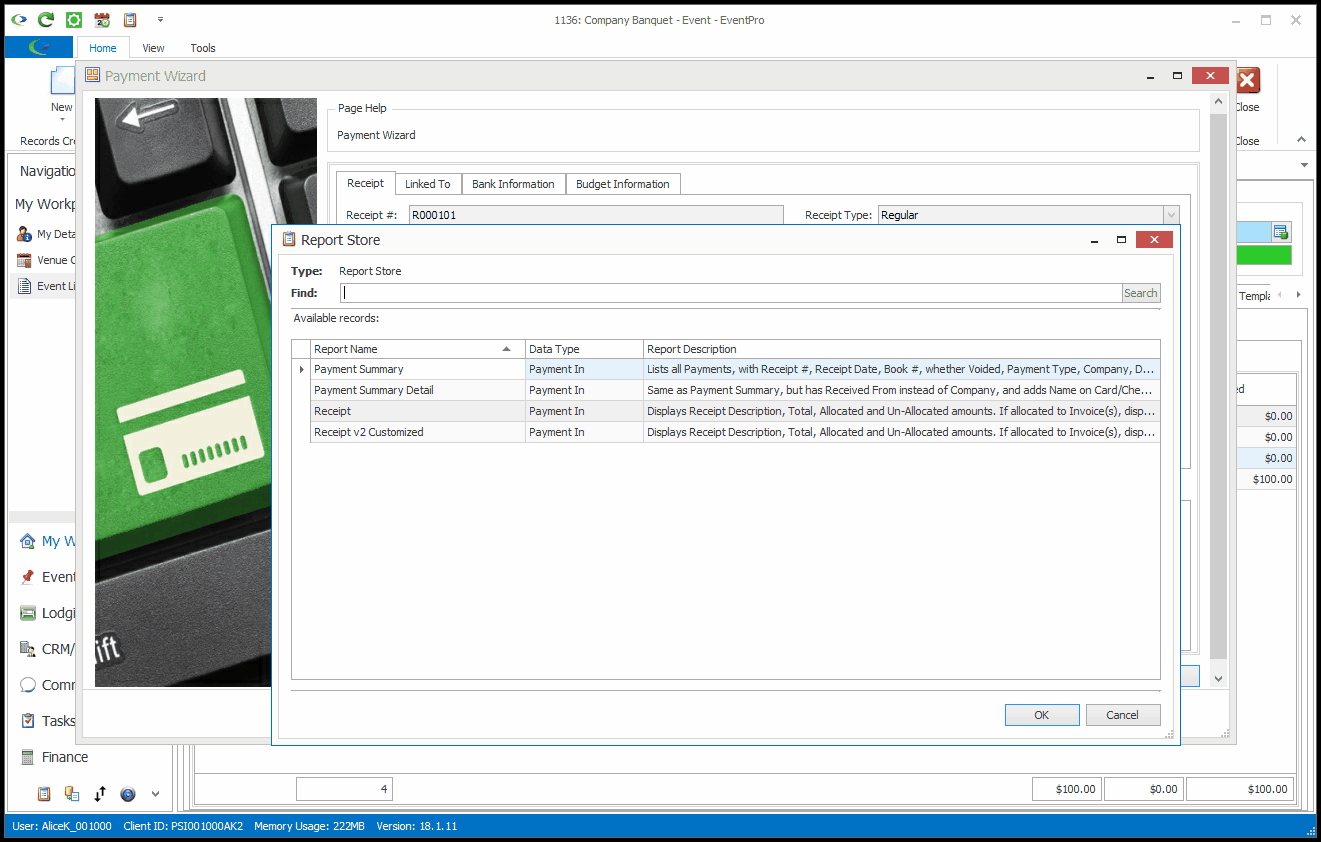This screenshot has height=842, width=1321.
Task: Click the green color bar in main window
Action: tap(1264, 255)
